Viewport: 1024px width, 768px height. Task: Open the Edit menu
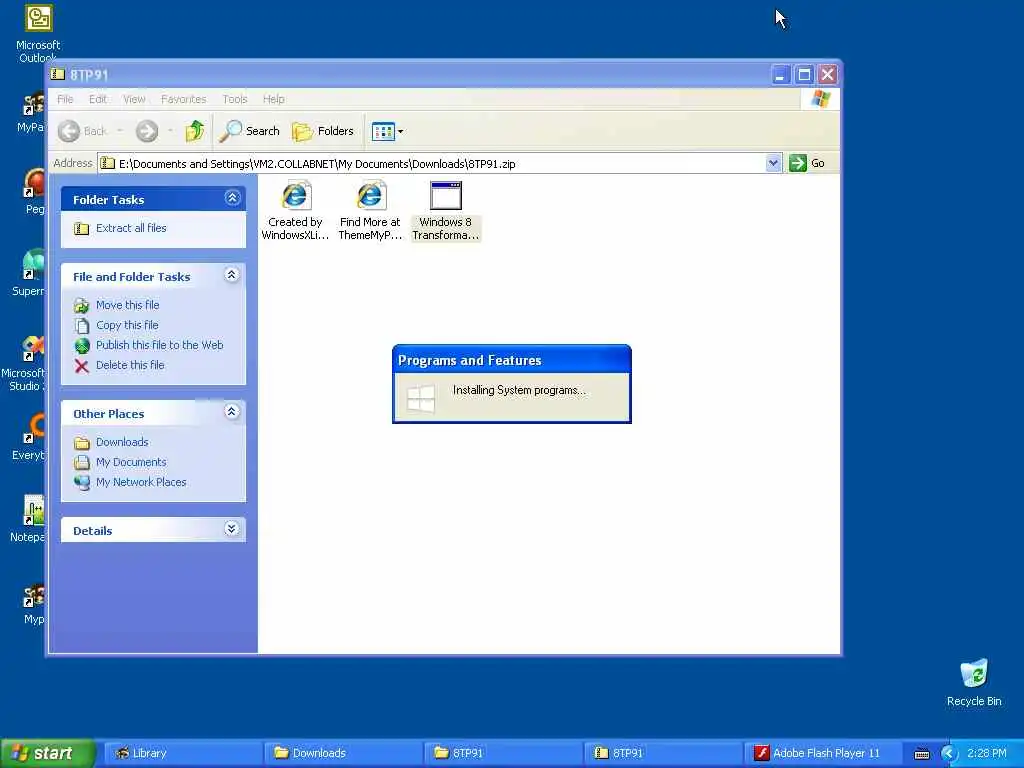pos(98,99)
